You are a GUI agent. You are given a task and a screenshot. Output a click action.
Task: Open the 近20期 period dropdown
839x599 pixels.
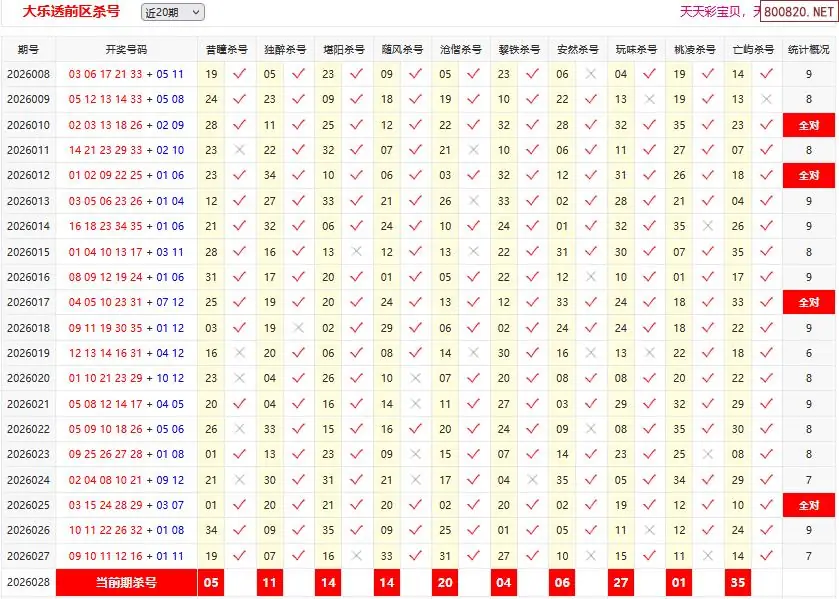point(172,12)
